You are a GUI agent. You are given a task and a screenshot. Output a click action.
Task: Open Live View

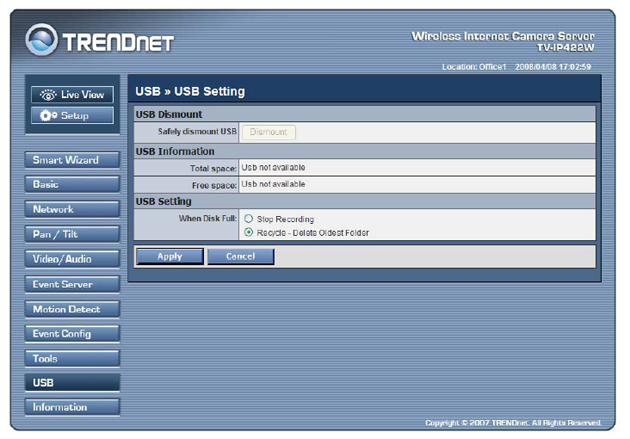[x=72, y=95]
